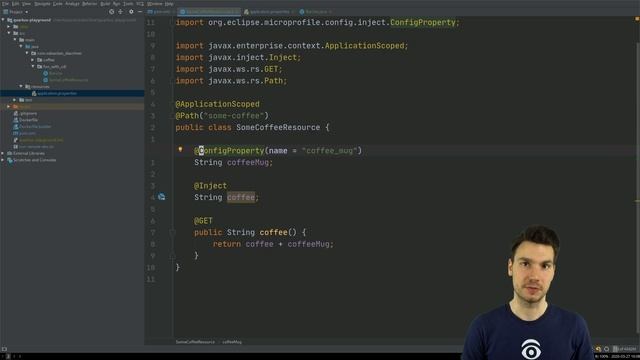The height and width of the screenshot is (360, 640).
Task: Hide the Project tool window
Action: (140, 12)
